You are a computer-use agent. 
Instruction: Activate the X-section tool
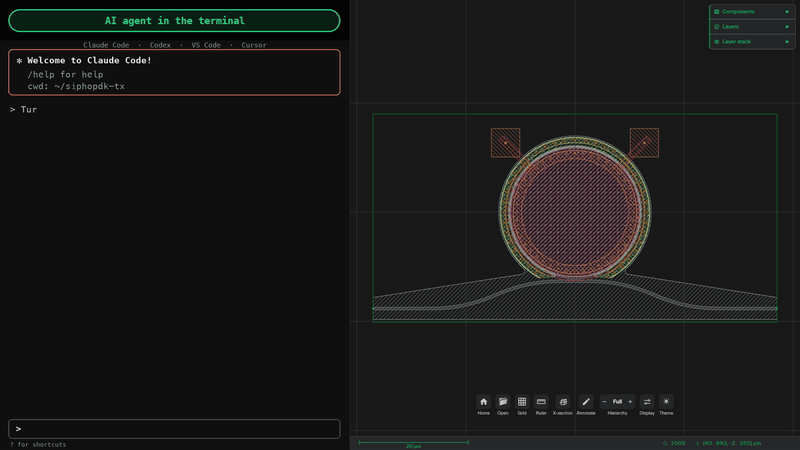pyautogui.click(x=563, y=402)
